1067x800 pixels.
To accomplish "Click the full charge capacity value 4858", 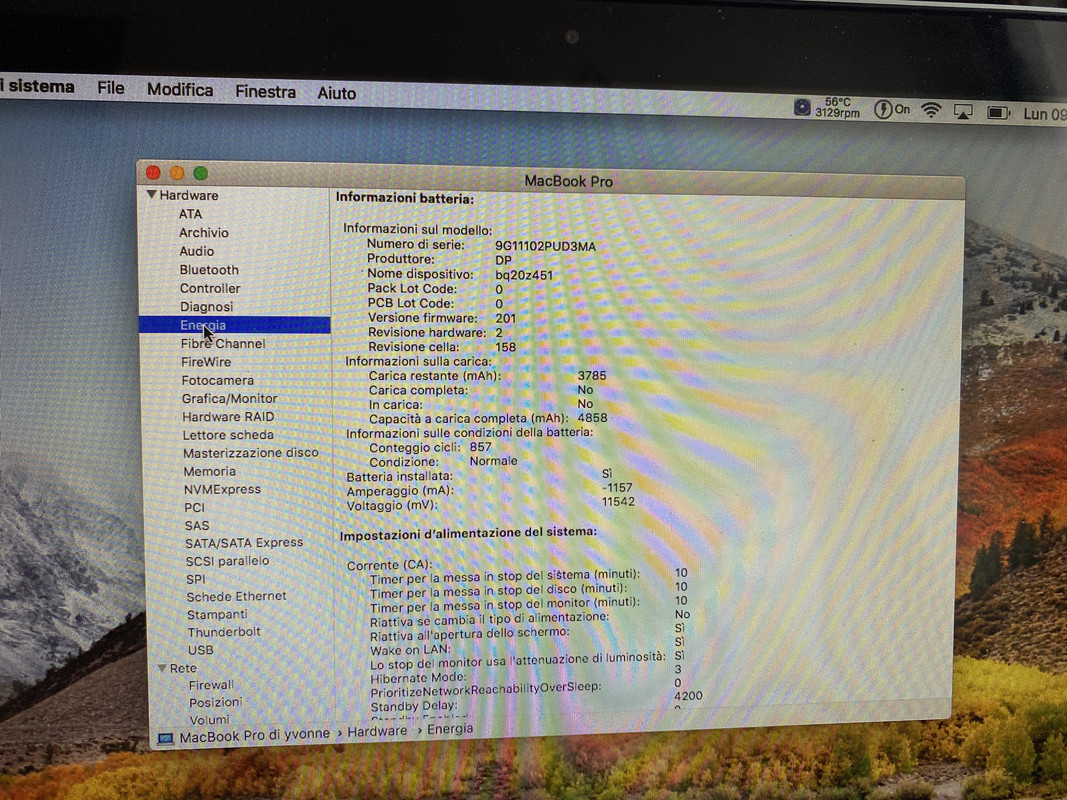I will tap(592, 418).
